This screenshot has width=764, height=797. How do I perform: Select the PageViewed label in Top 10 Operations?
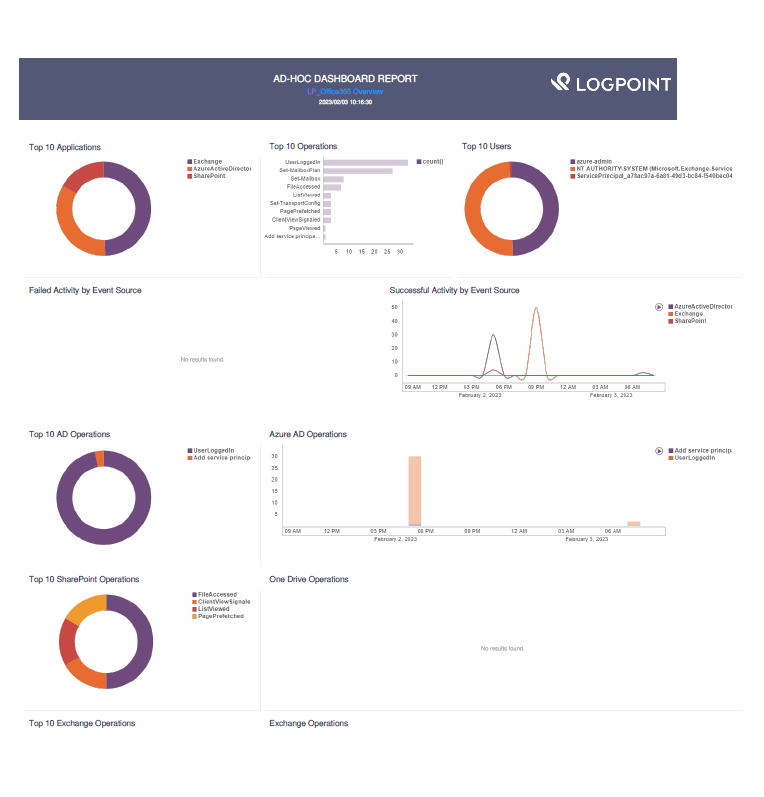pyautogui.click(x=304, y=228)
